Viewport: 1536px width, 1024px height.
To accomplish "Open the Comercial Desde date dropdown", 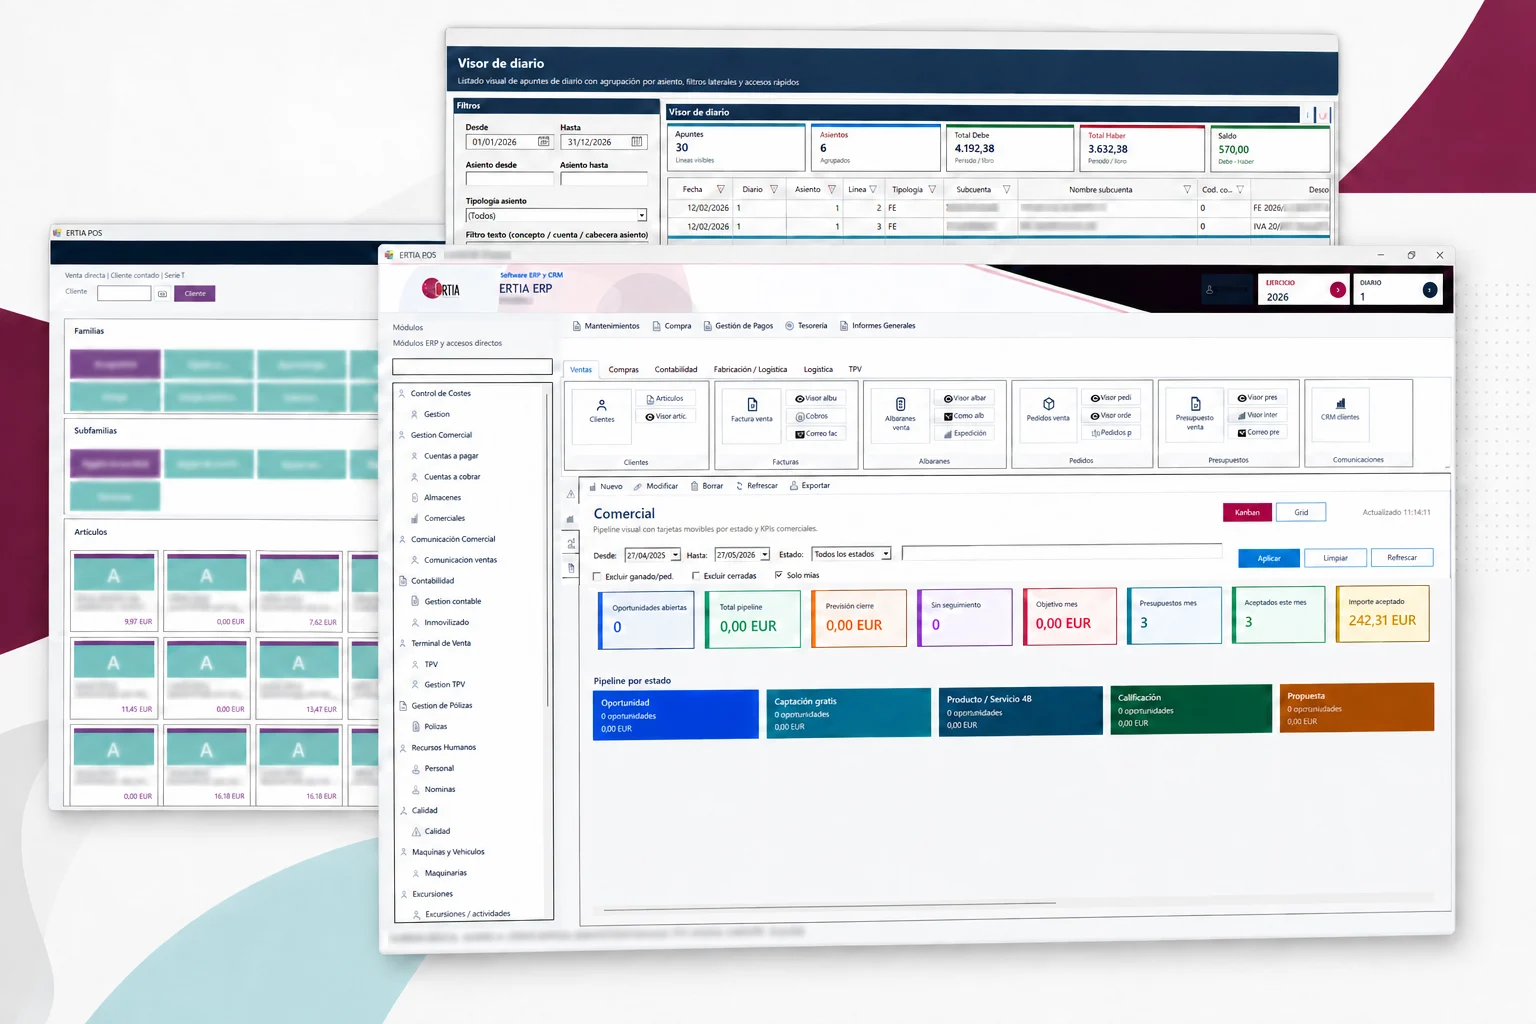I will click(676, 555).
